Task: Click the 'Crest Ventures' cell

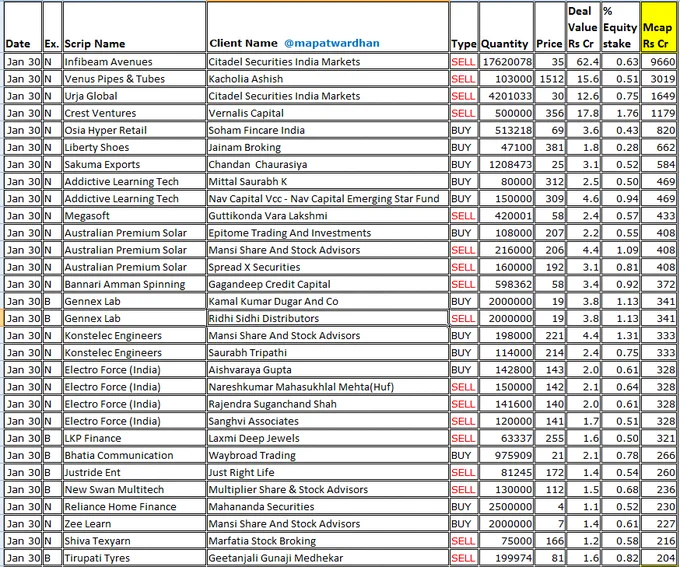Action: tap(134, 113)
